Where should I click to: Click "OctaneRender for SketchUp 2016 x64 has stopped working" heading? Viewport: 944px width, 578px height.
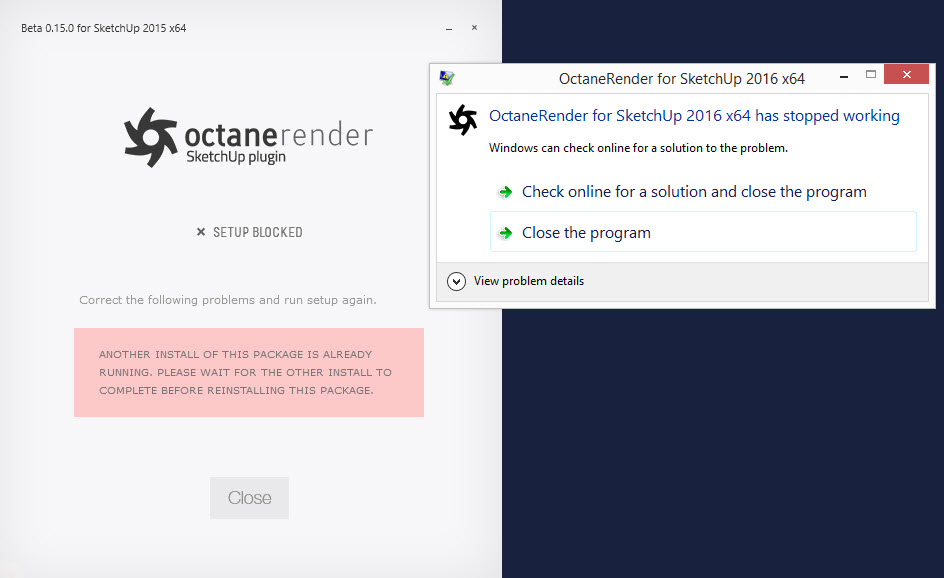(694, 116)
